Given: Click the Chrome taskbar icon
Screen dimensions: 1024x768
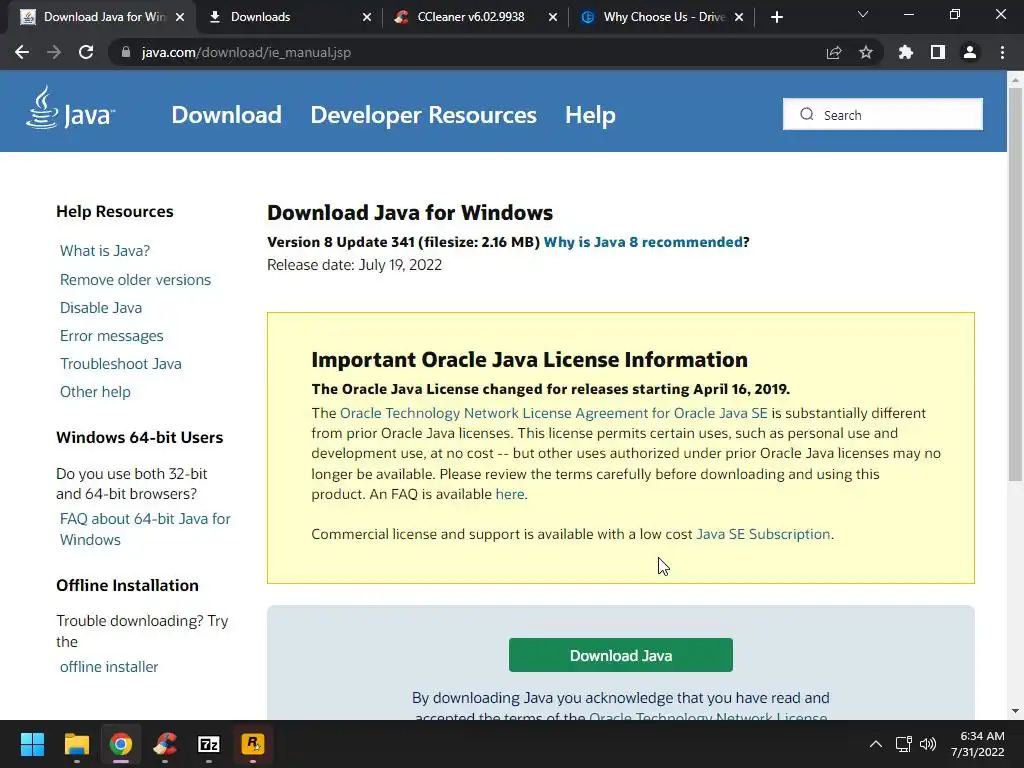Looking at the screenshot, I should click(x=121, y=744).
